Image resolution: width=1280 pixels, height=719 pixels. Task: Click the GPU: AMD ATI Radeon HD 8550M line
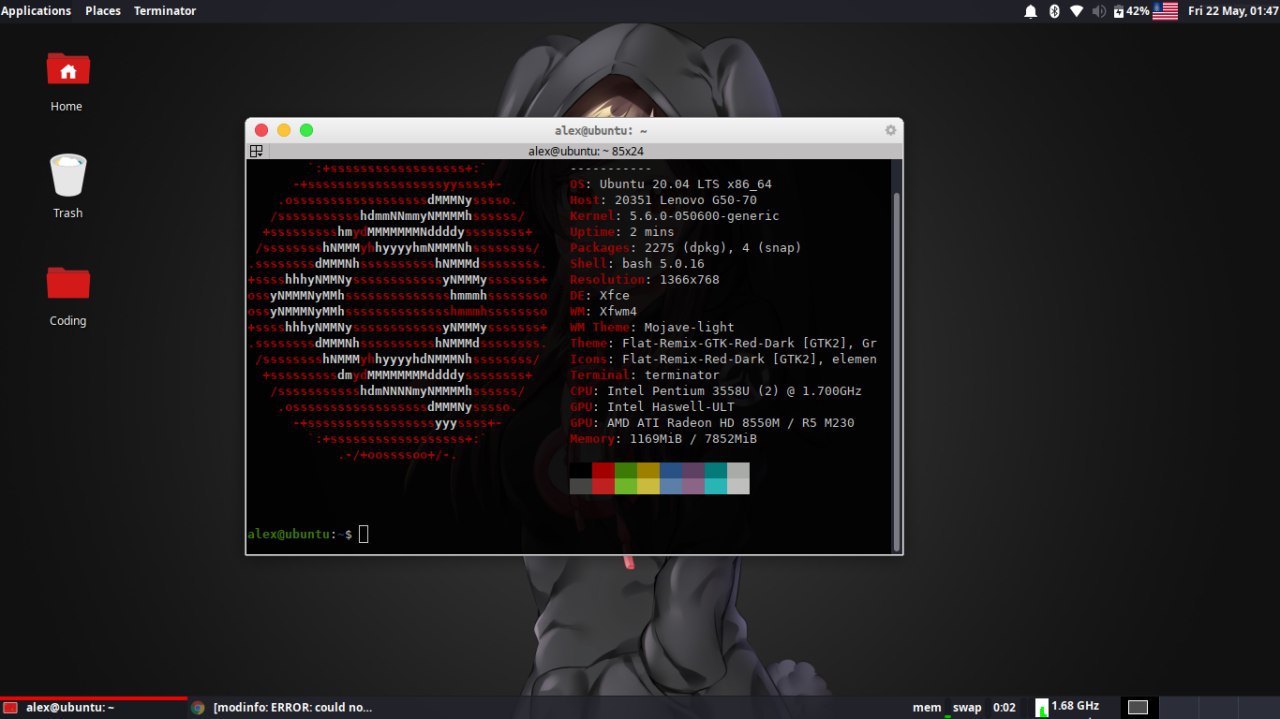[x=712, y=423]
